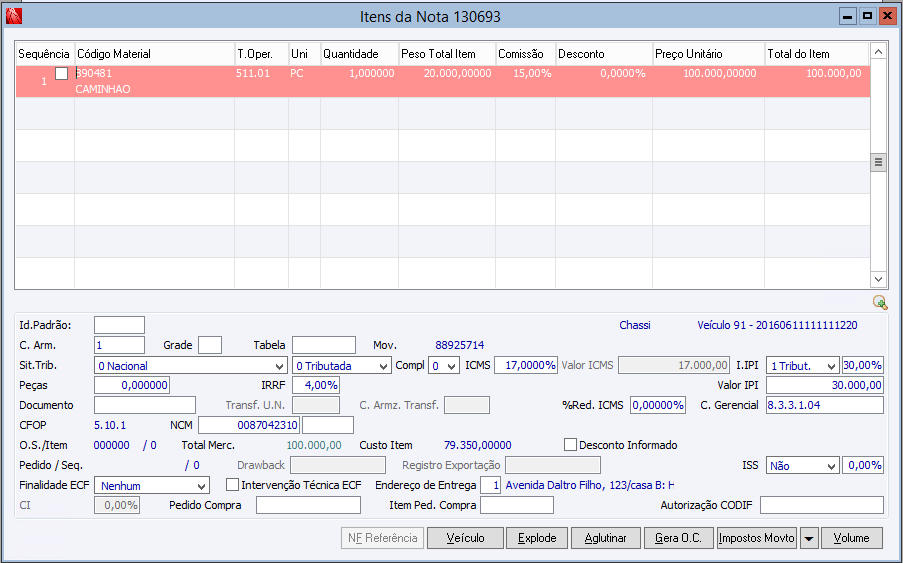Click the arrow beside Impostos Movto button
Image resolution: width=903 pixels, height=563 pixels.
tap(808, 538)
